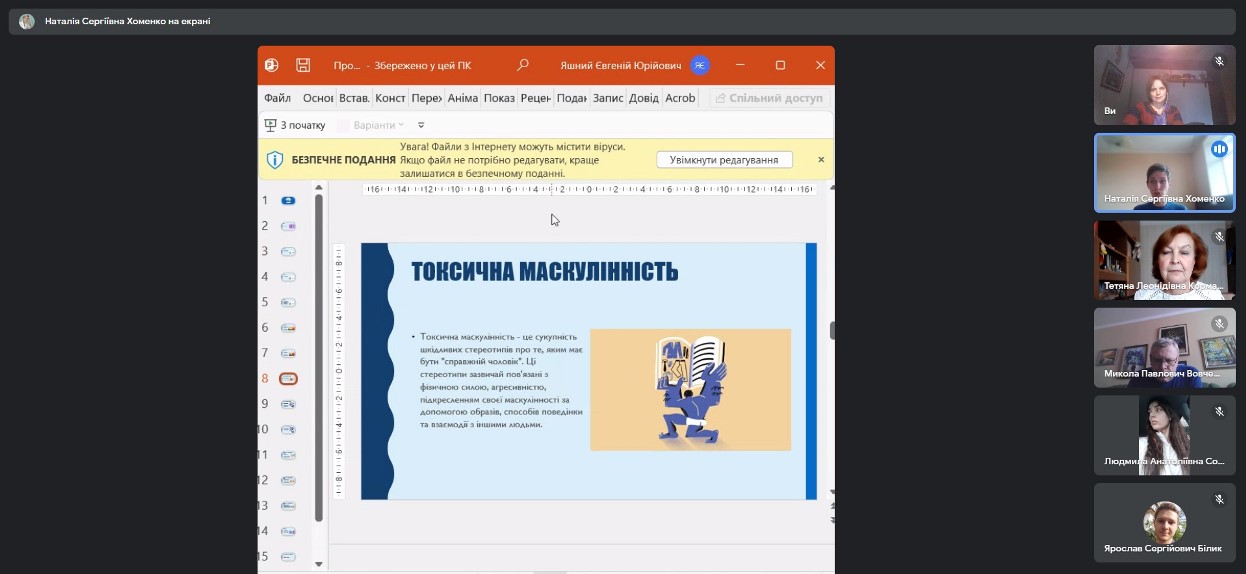Click the Protected View shield icon
The width and height of the screenshot is (1246, 574).
275,160
